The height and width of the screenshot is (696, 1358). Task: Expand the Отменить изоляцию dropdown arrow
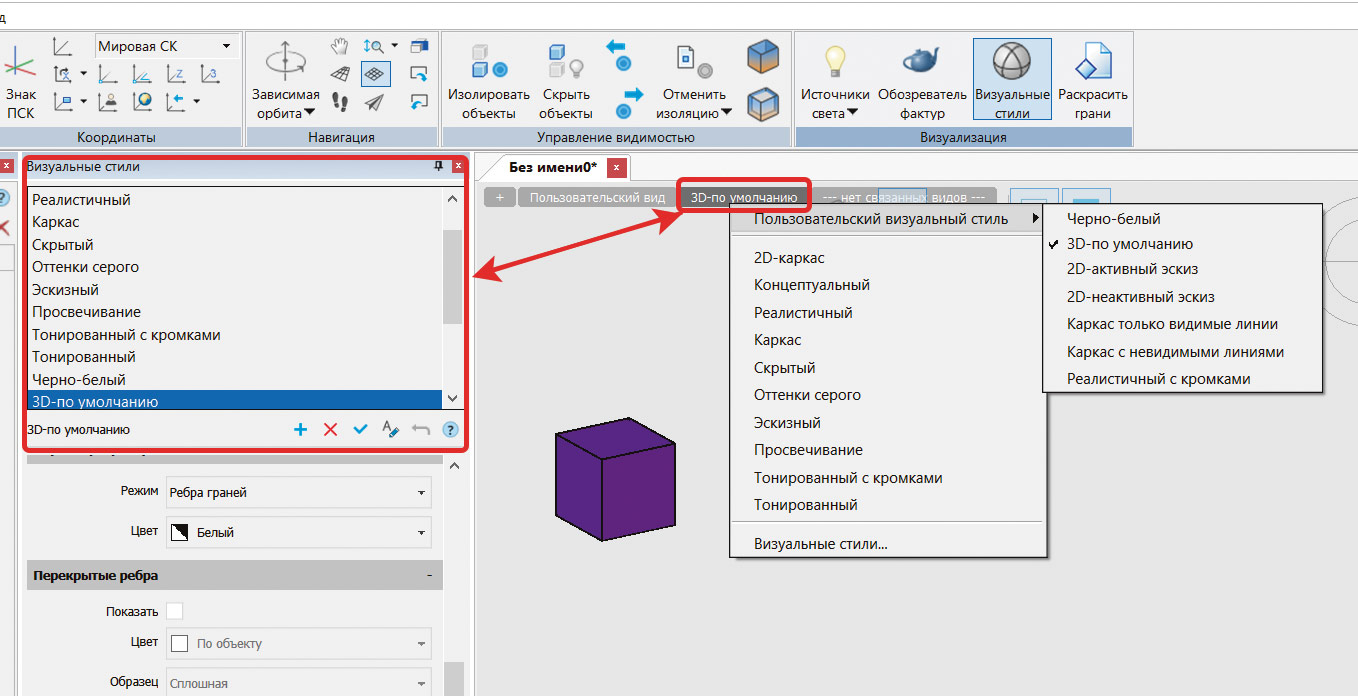tap(726, 112)
